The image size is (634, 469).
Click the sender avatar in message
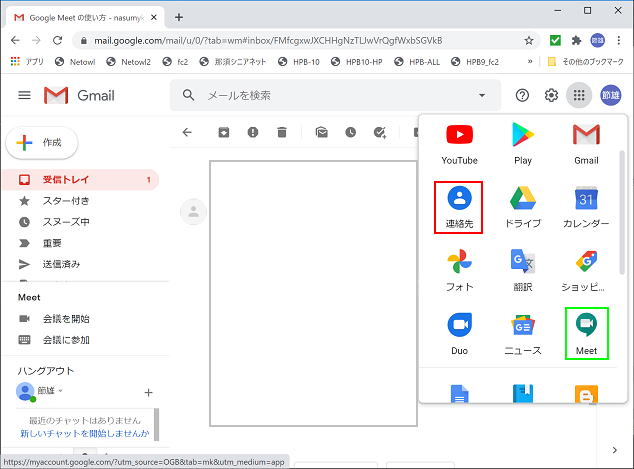[x=194, y=211]
